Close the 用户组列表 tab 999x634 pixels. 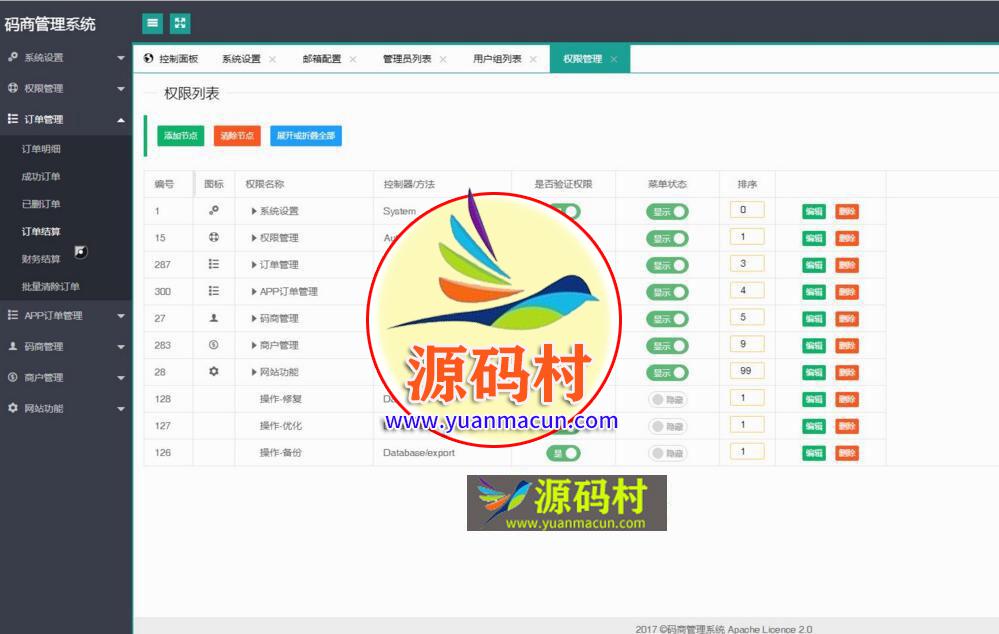click(533, 59)
